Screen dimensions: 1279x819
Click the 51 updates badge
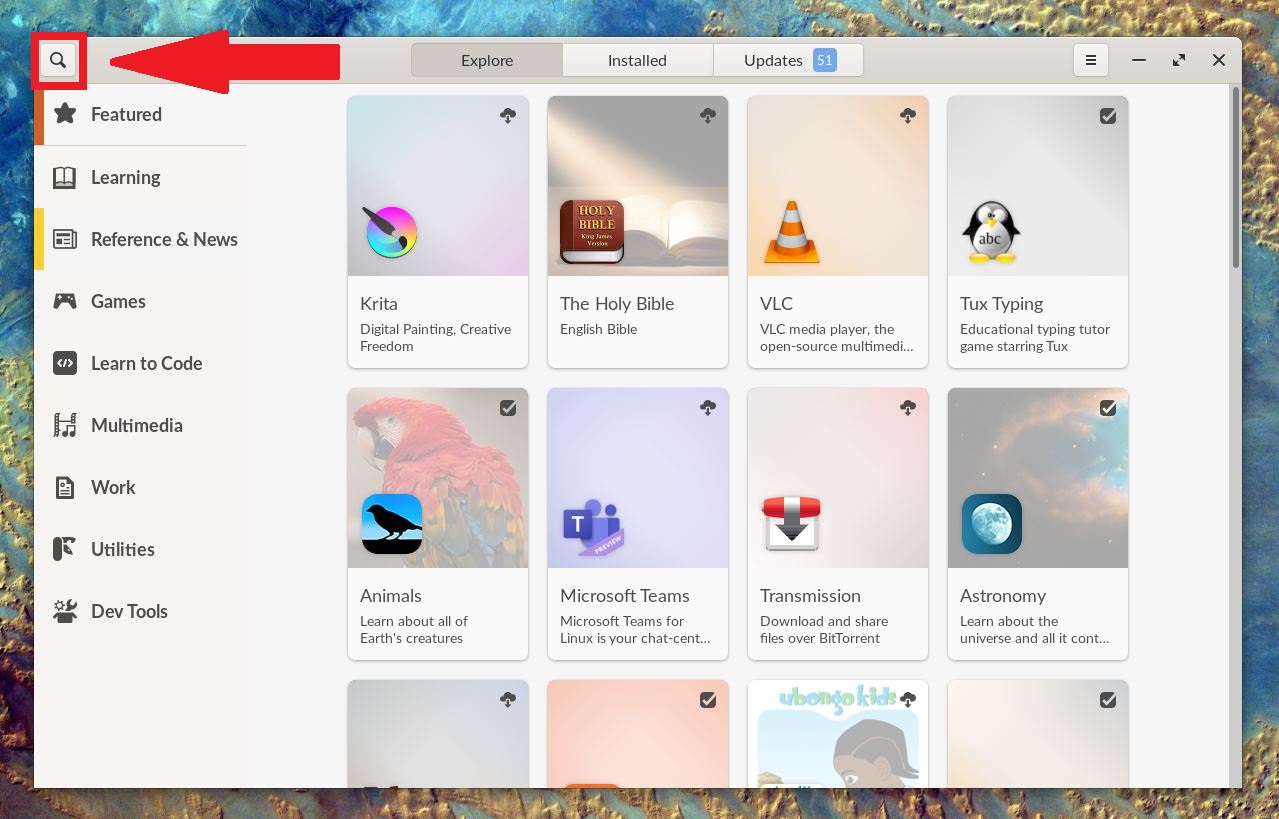click(824, 60)
